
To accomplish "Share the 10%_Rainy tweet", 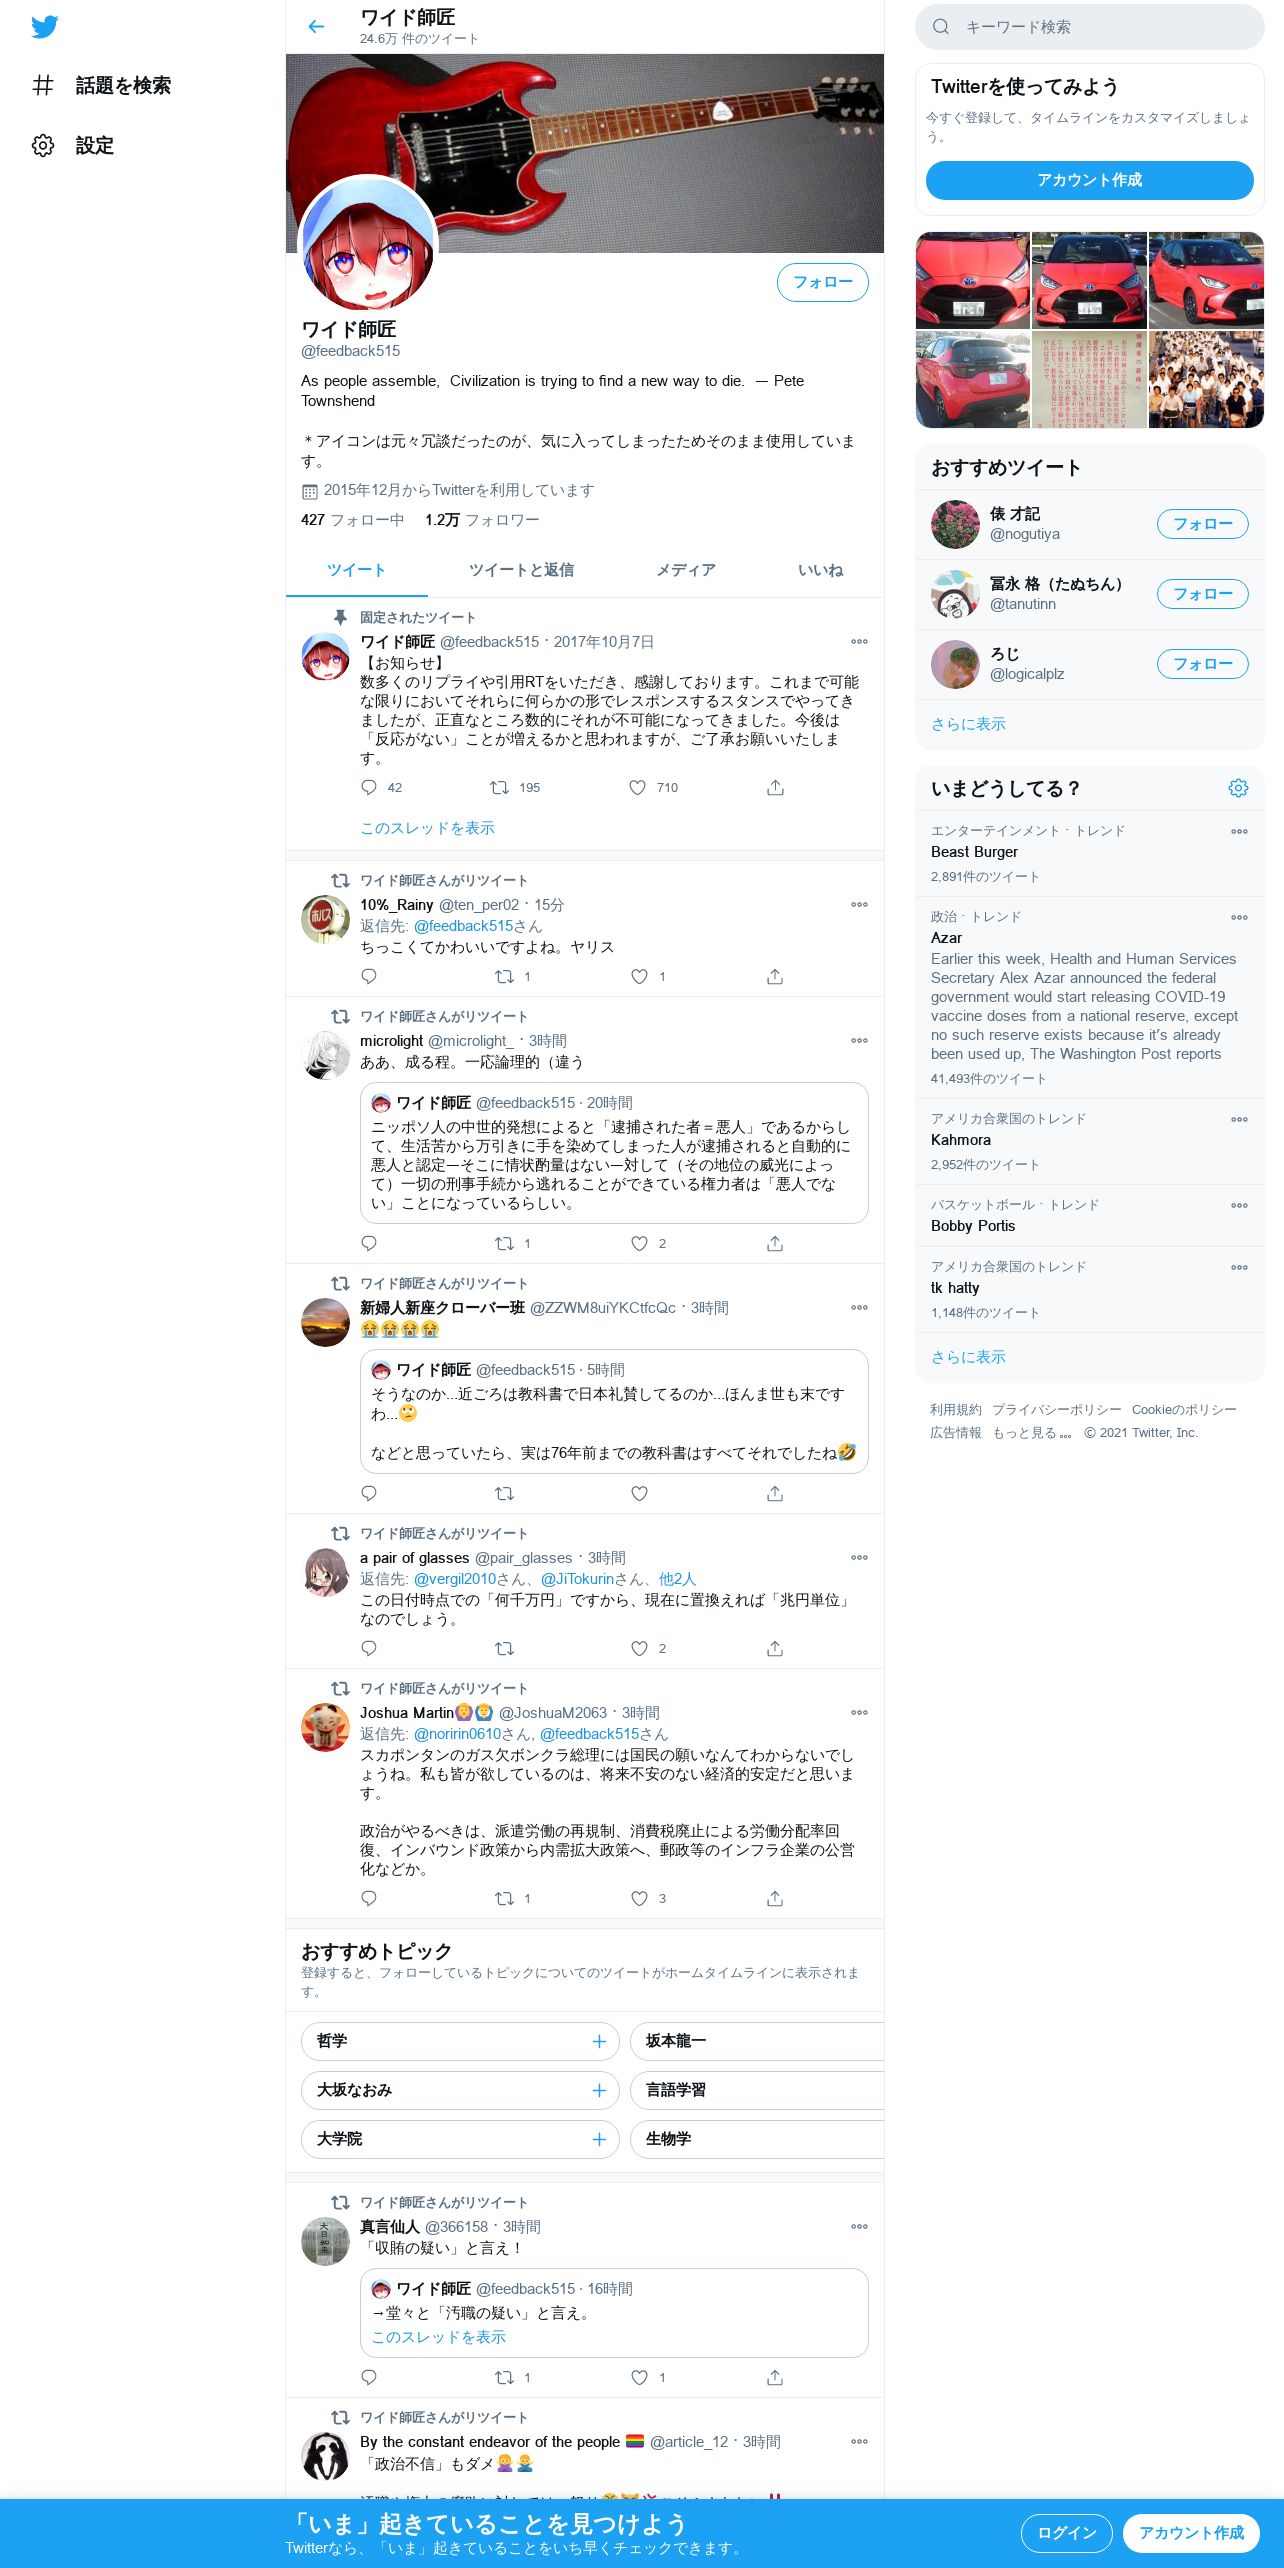I will (775, 977).
